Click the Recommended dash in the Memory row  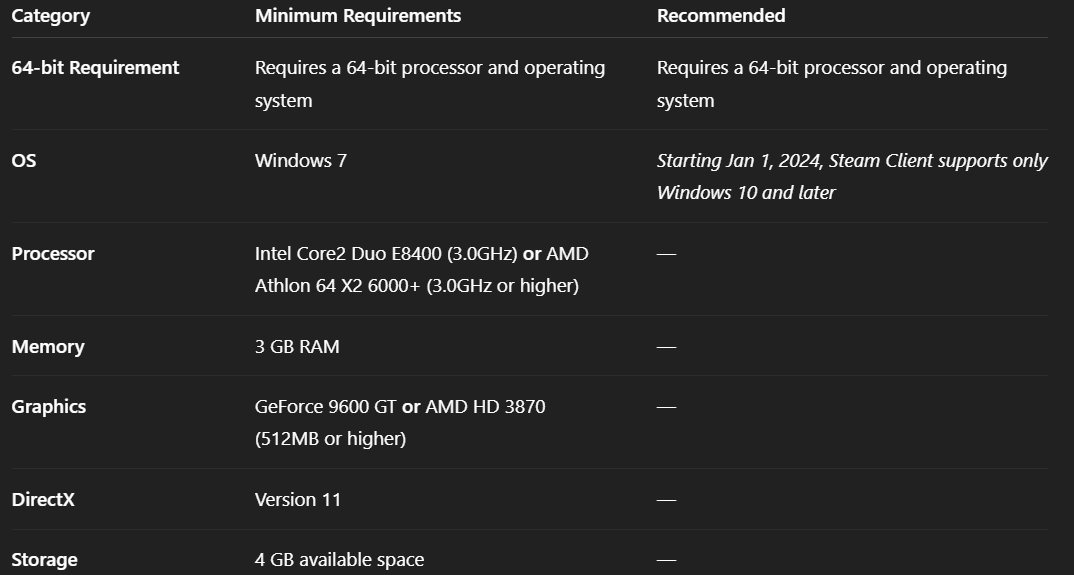pos(666,347)
